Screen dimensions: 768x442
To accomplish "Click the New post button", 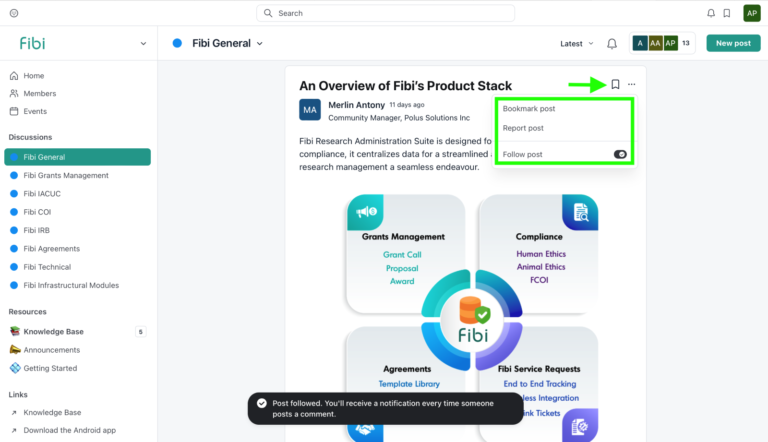I will [733, 43].
